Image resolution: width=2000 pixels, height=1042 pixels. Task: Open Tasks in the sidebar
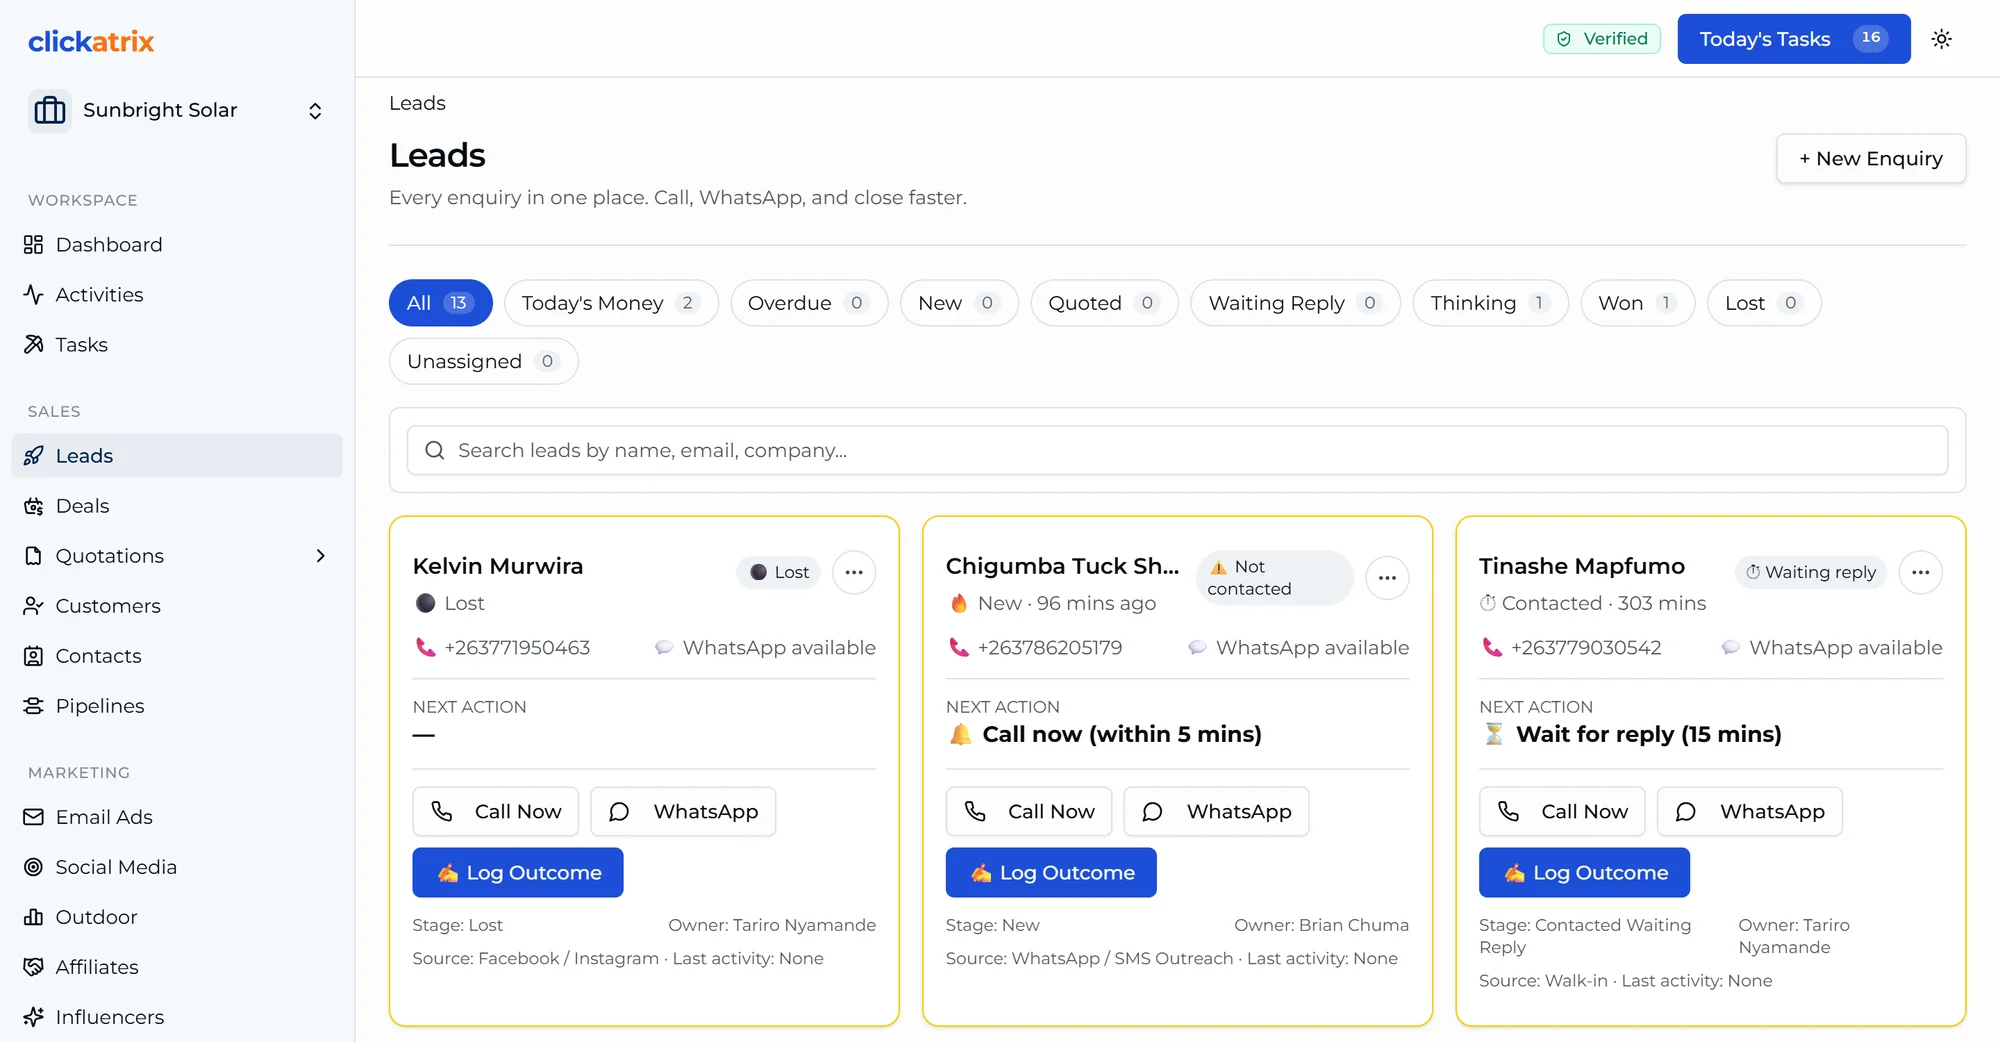pos(177,345)
